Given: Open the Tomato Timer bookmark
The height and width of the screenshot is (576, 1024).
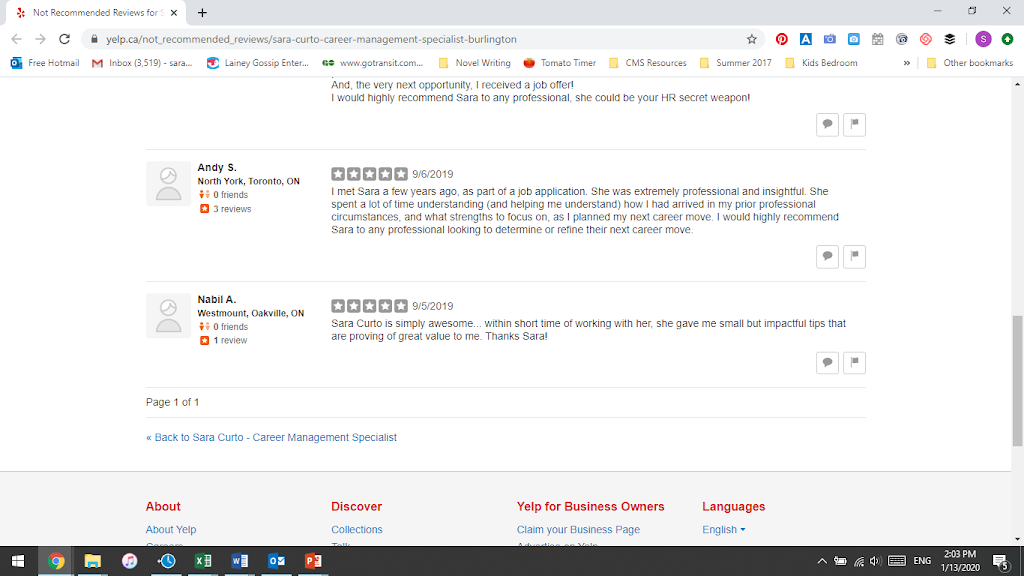Looking at the screenshot, I should 560,63.
